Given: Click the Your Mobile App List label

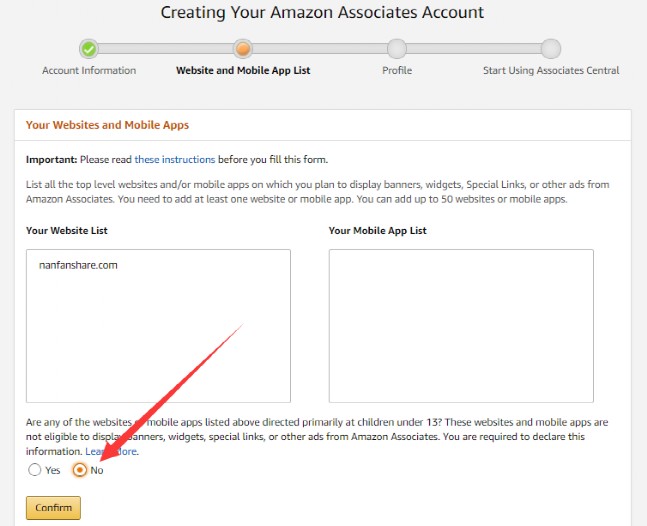Looking at the screenshot, I should tap(377, 231).
